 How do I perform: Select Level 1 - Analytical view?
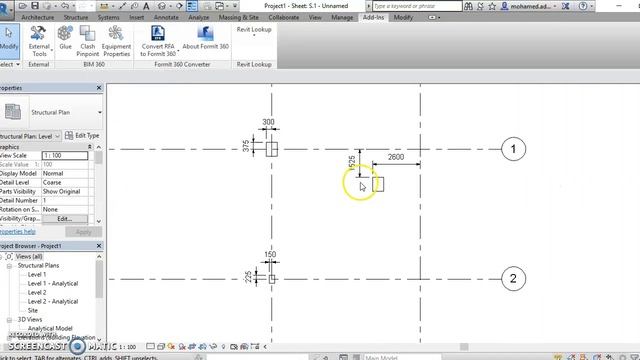click(53, 284)
